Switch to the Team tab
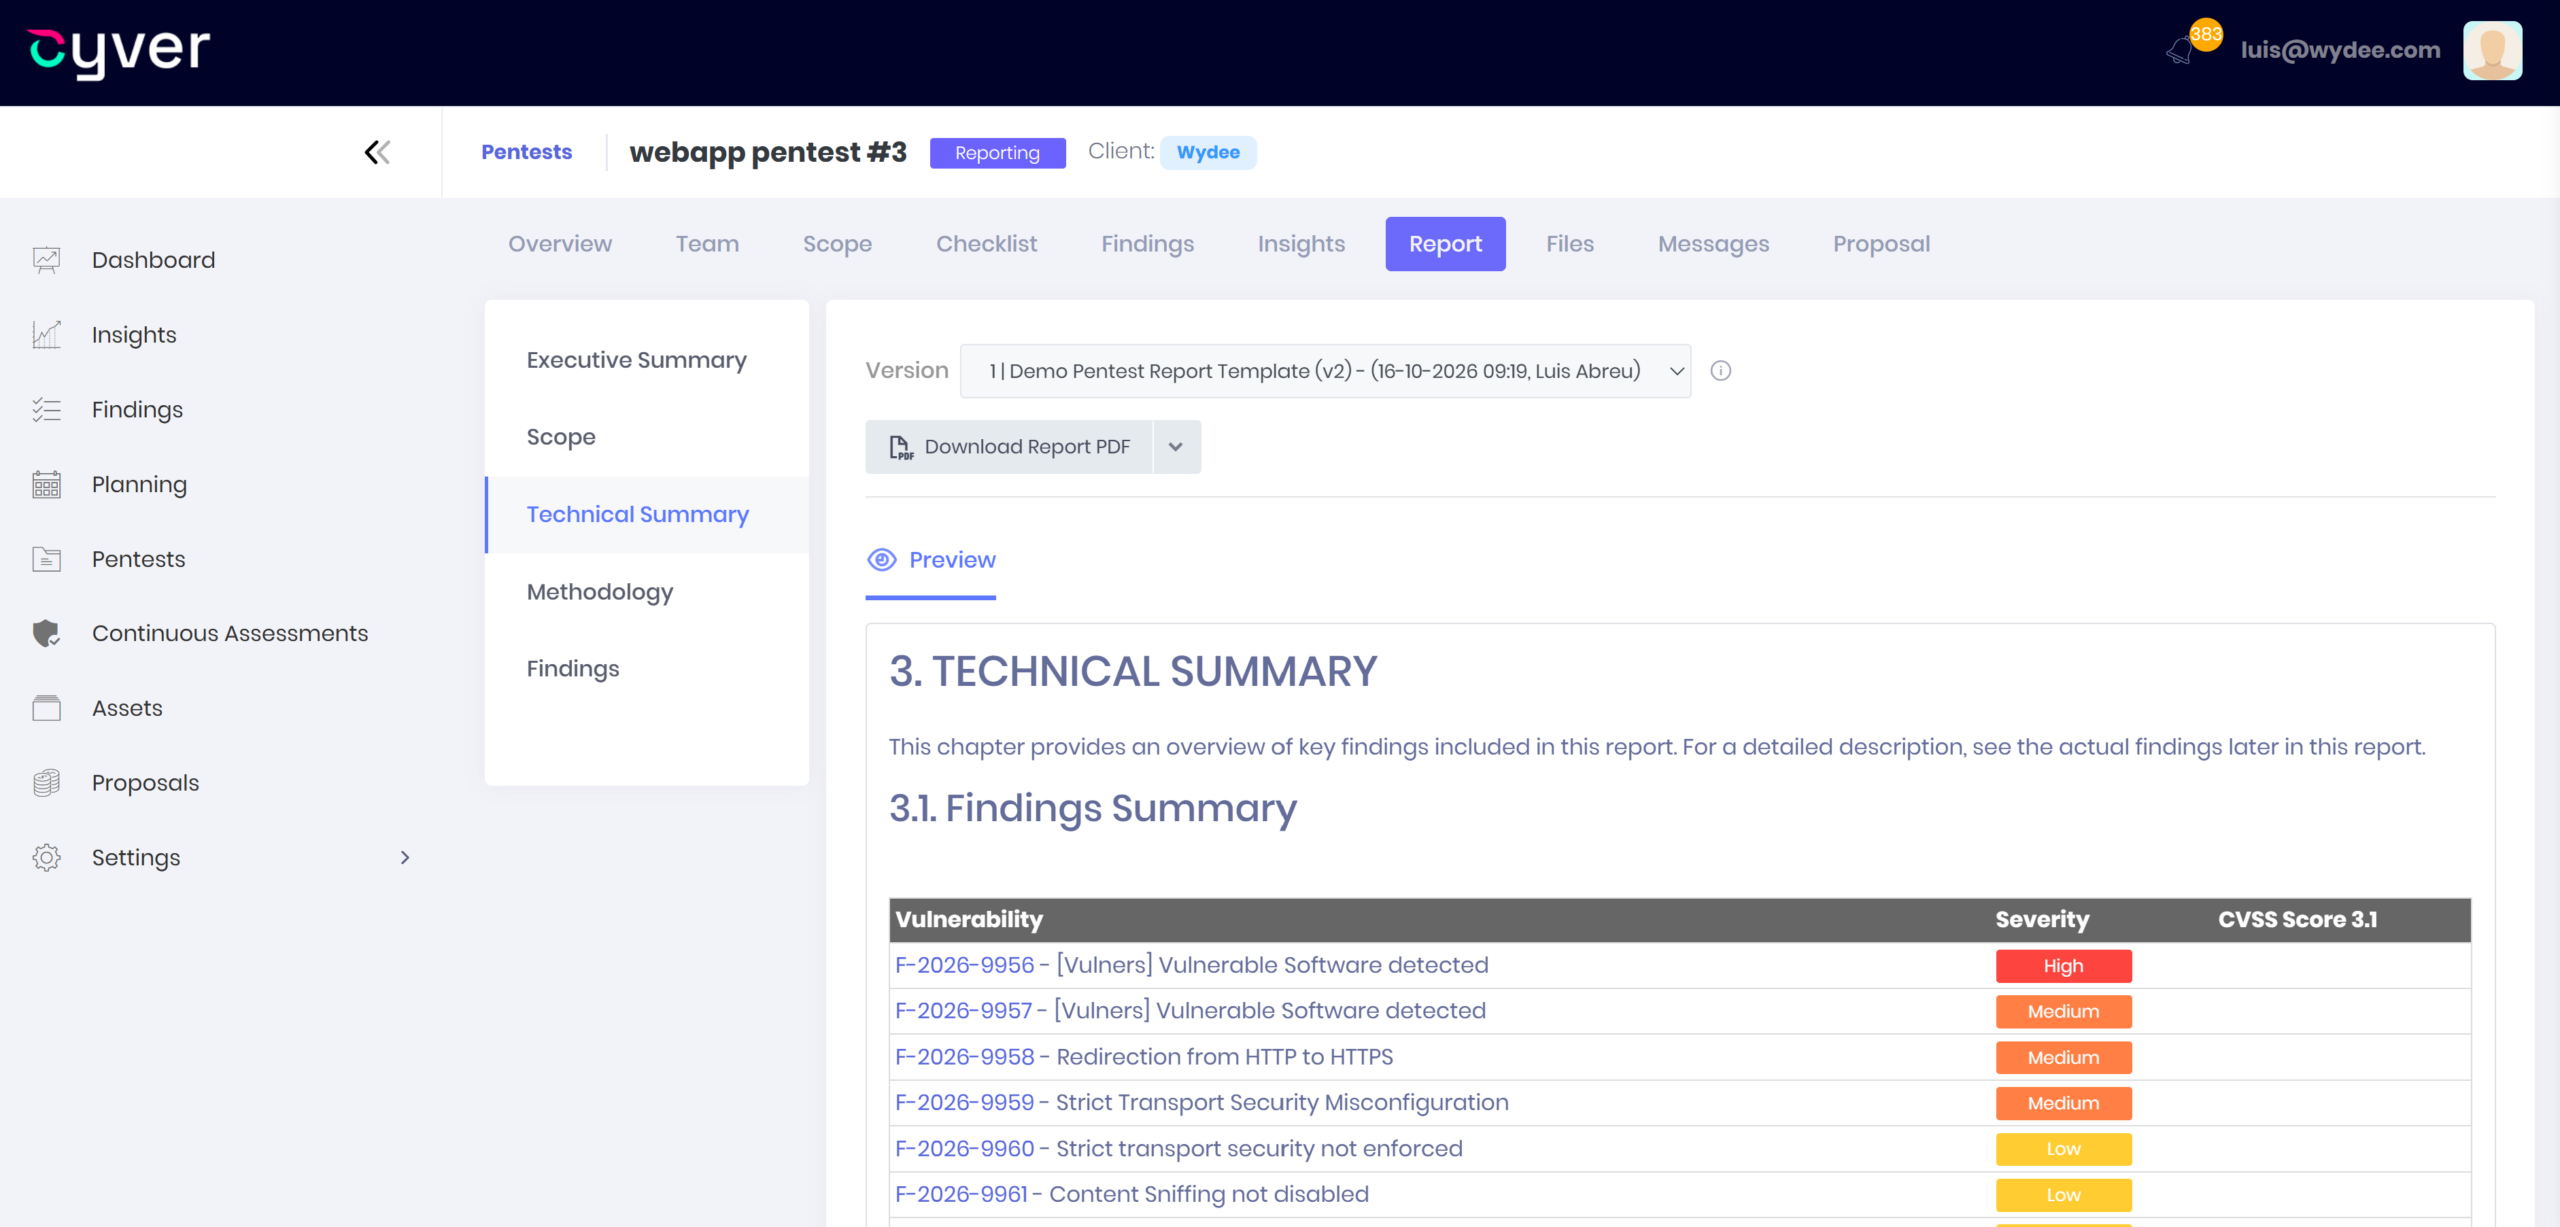 707,244
